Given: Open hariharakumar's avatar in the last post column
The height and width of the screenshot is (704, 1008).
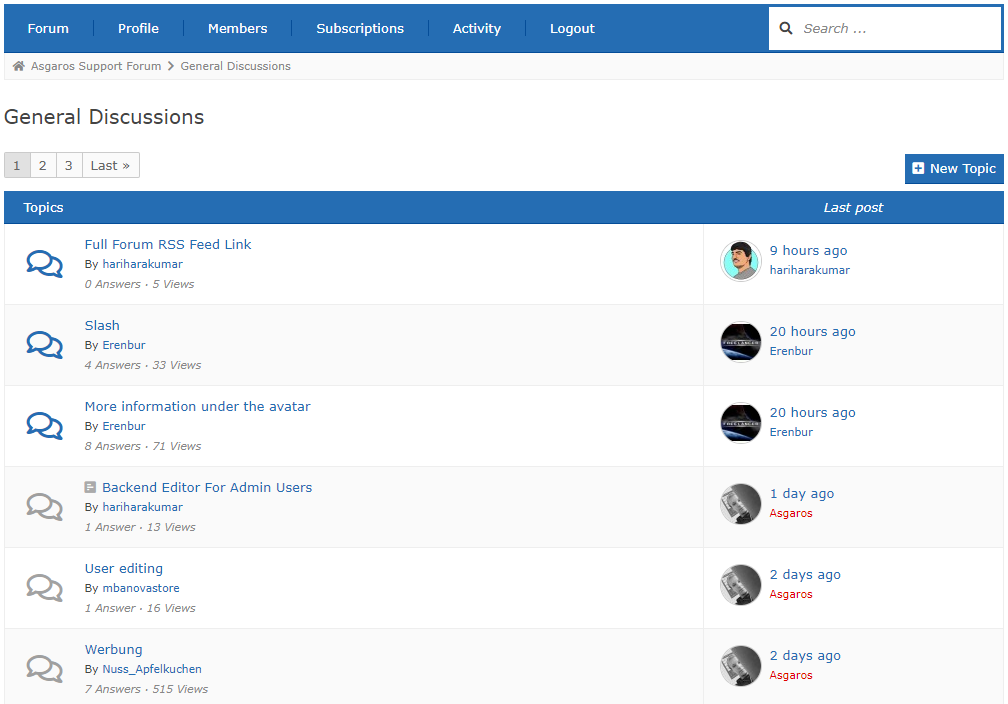Looking at the screenshot, I should [740, 260].
